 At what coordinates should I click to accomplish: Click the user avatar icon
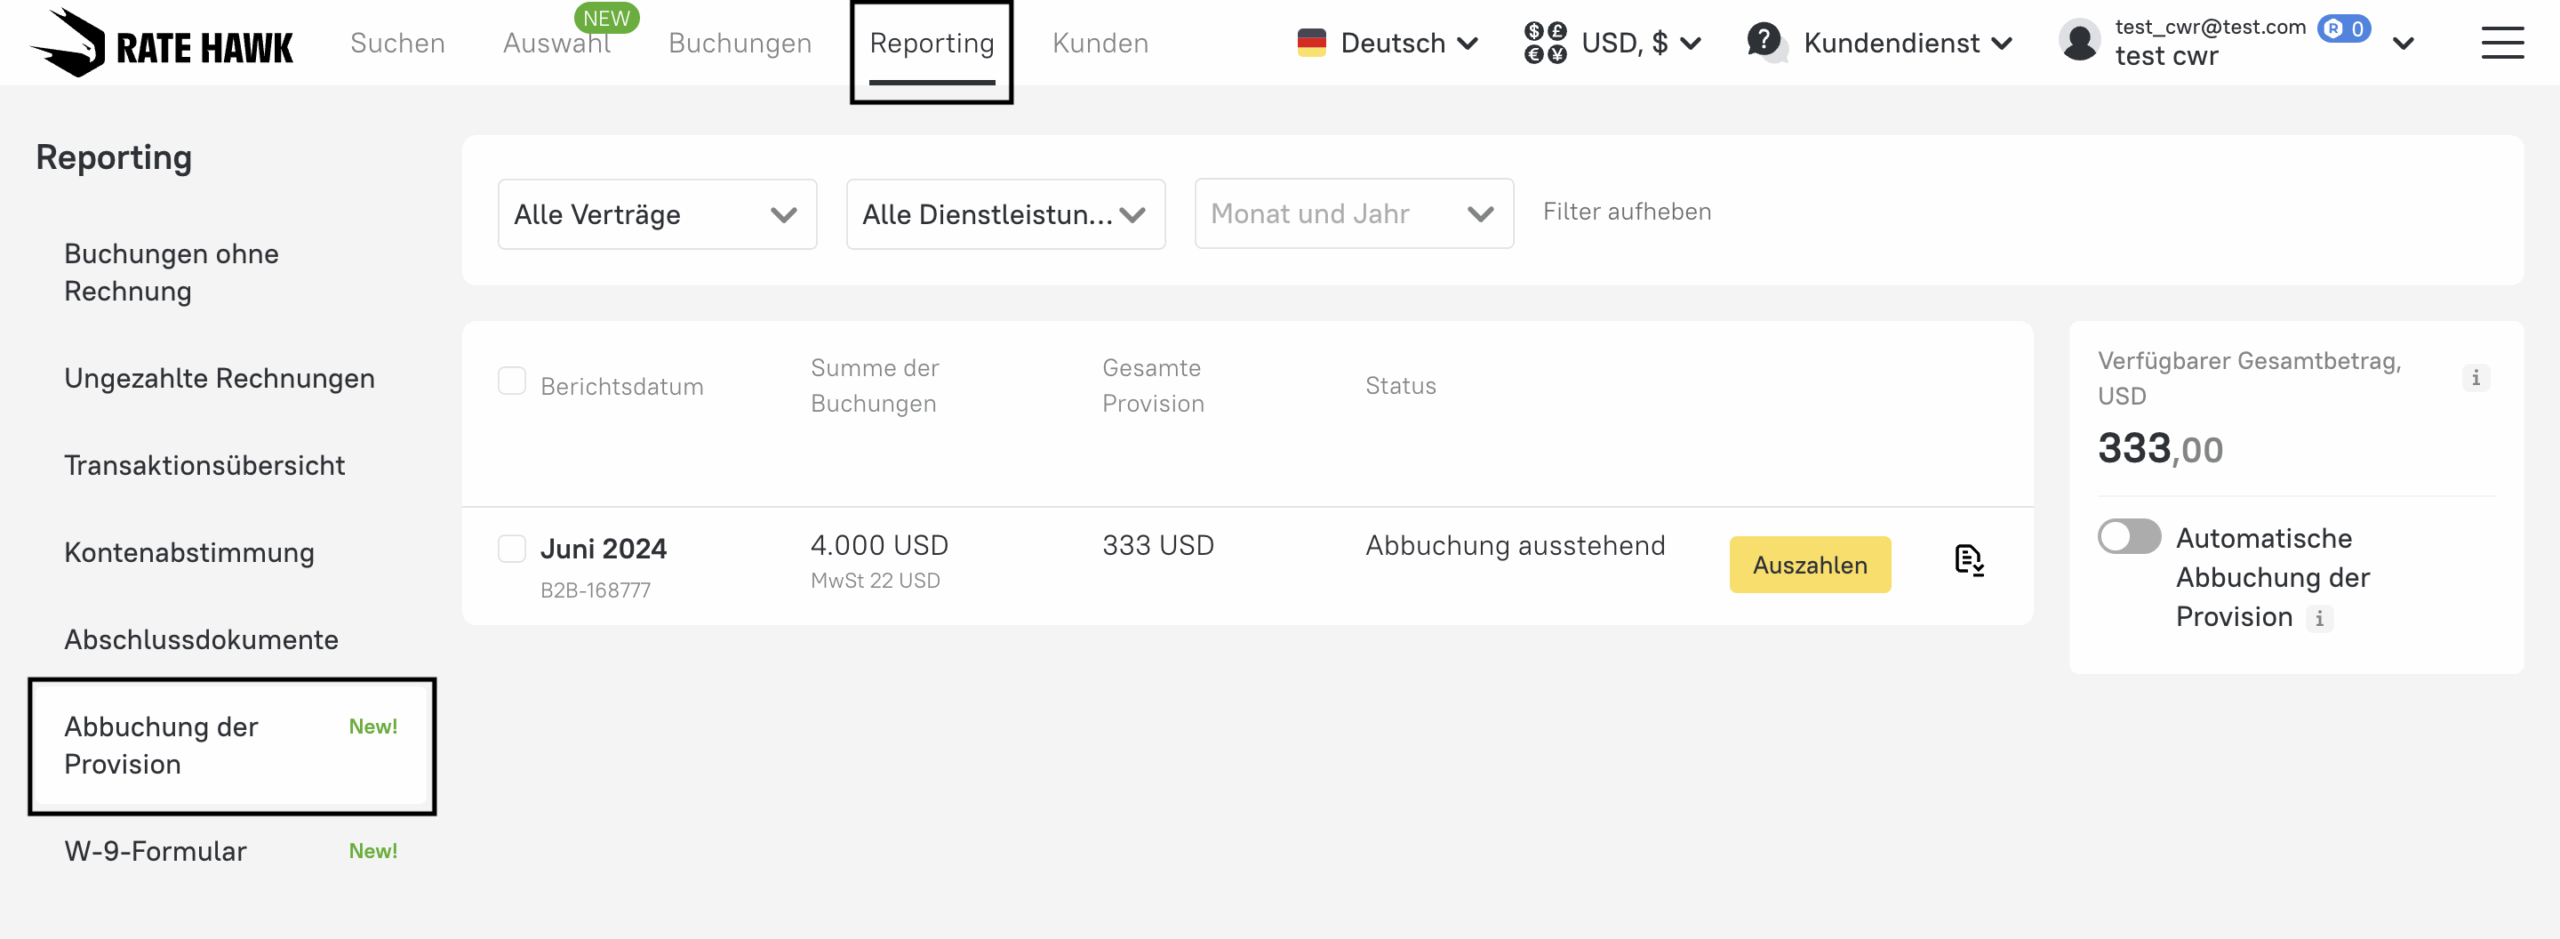(2079, 42)
